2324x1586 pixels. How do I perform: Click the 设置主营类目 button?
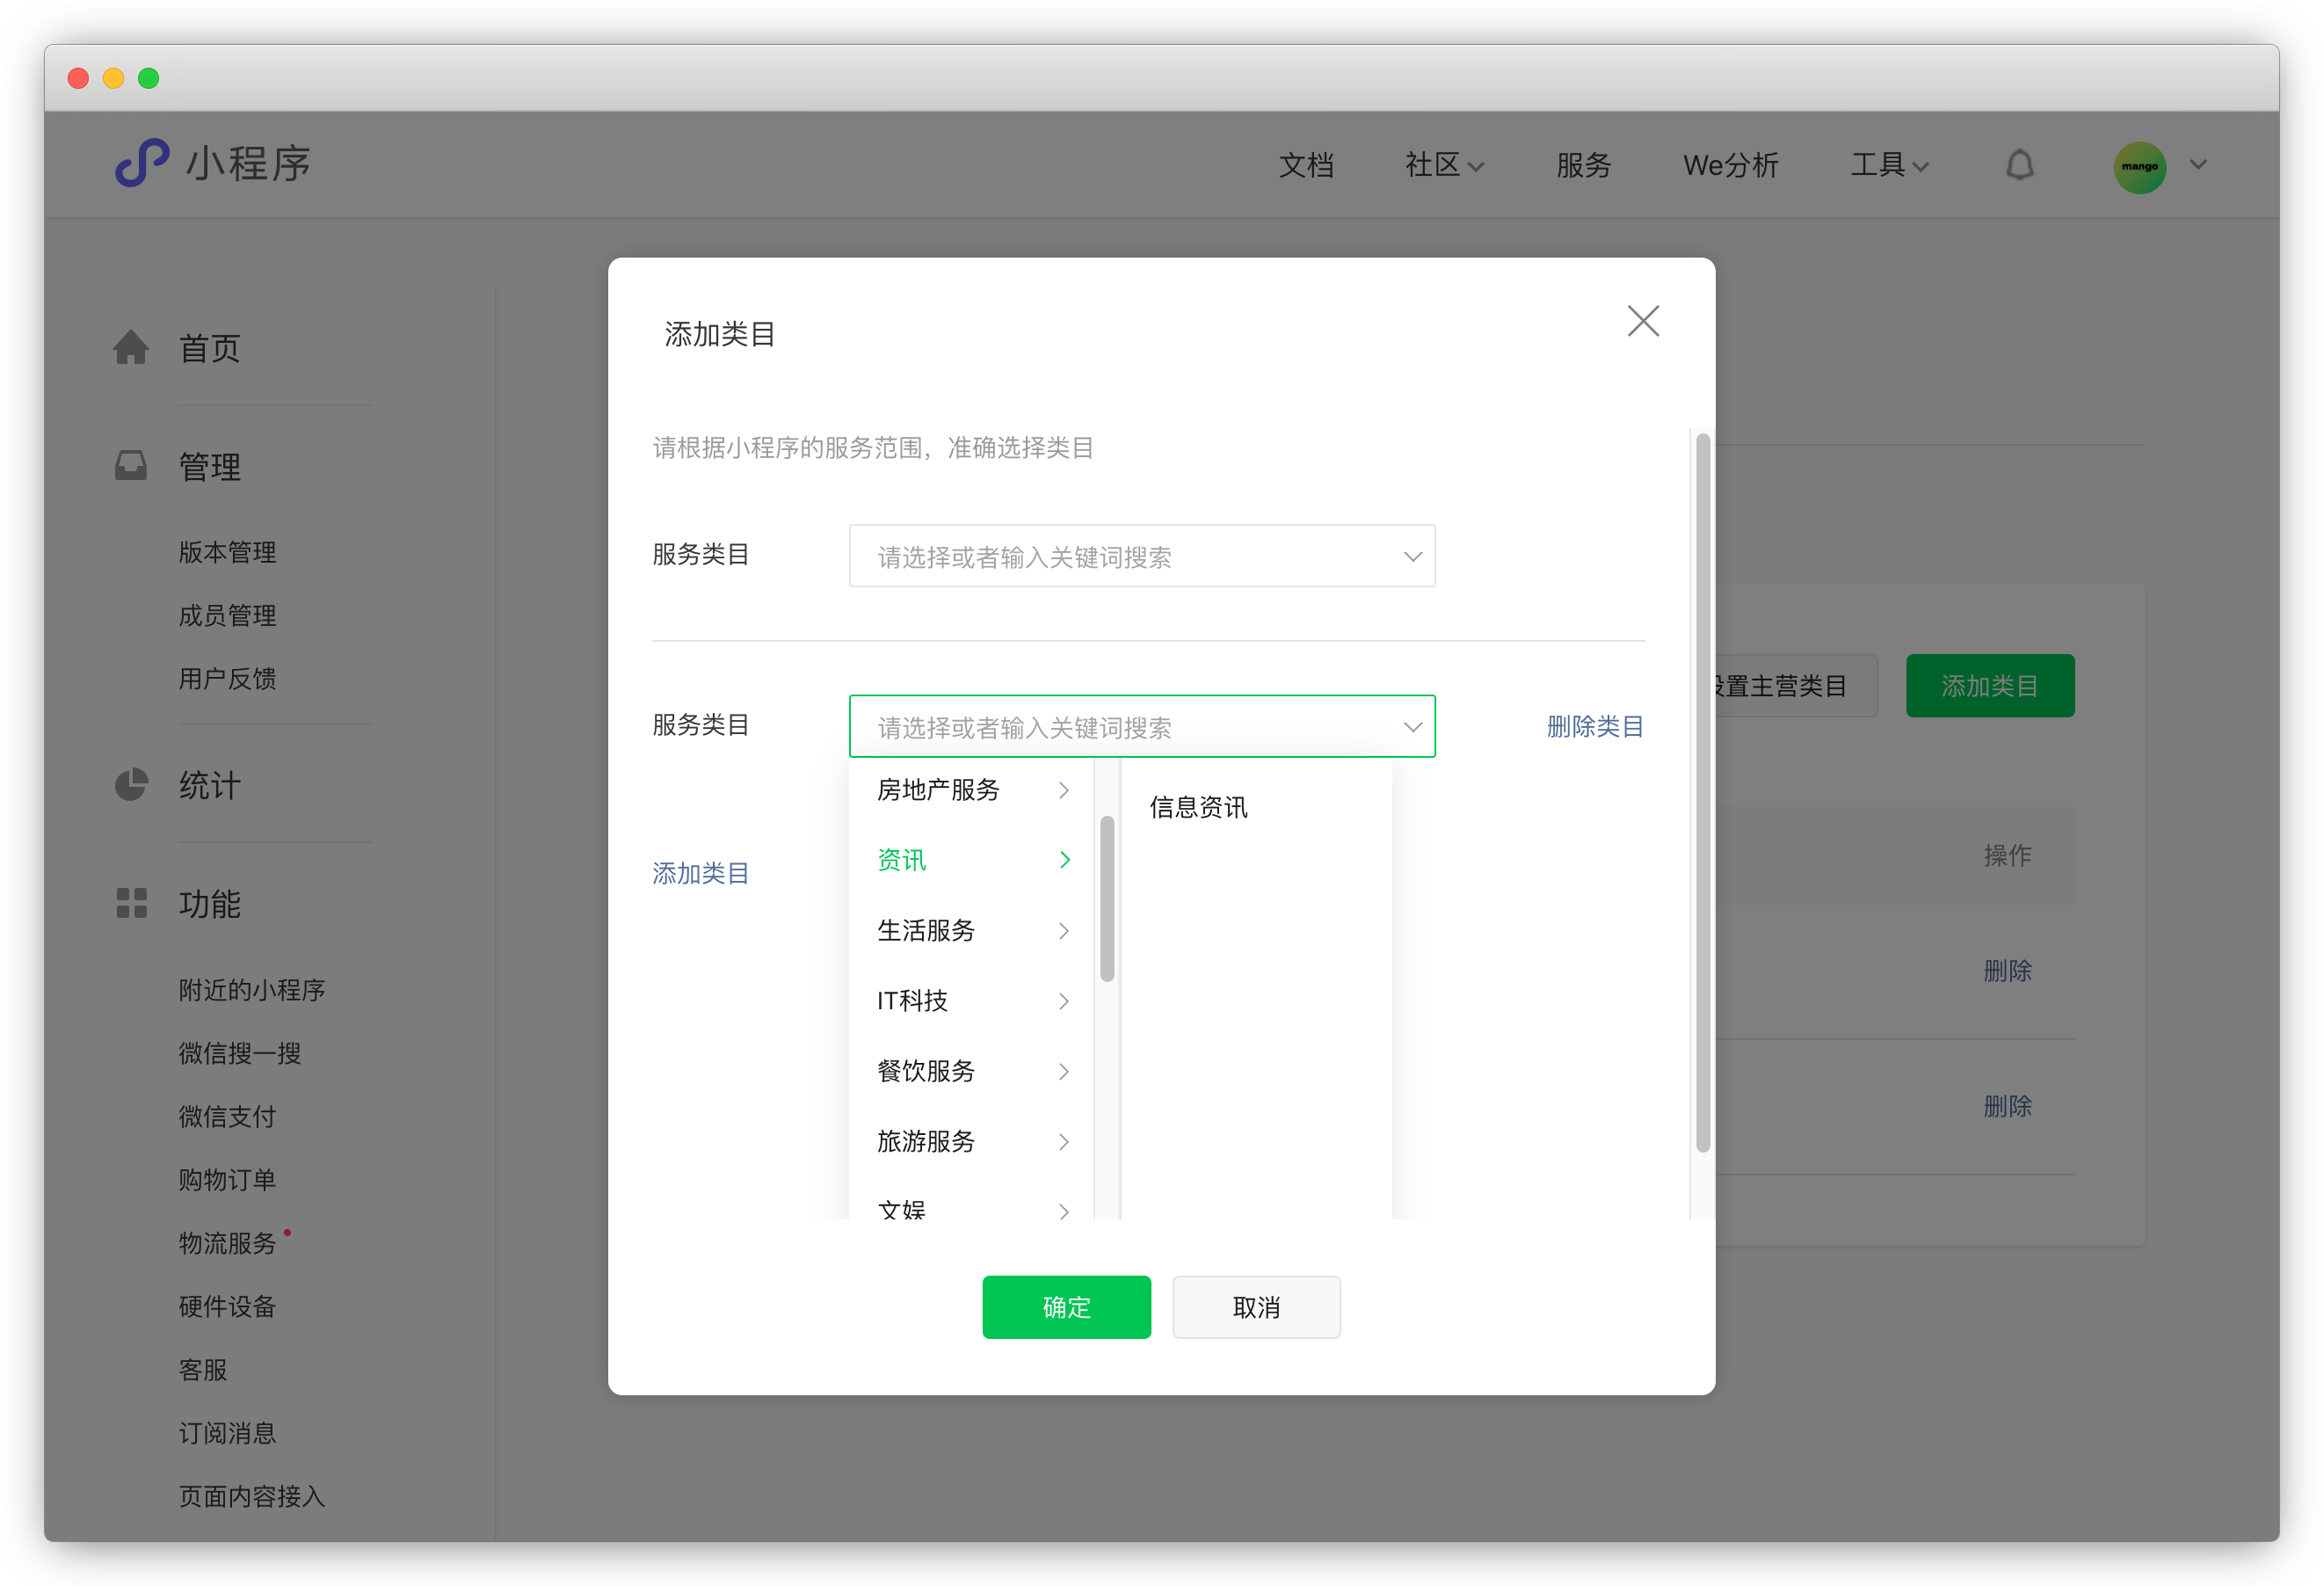(x=1797, y=686)
